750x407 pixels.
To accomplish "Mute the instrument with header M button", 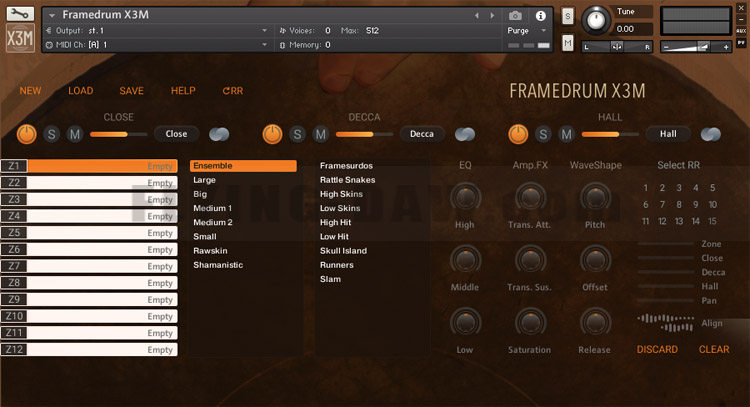I will pos(568,44).
